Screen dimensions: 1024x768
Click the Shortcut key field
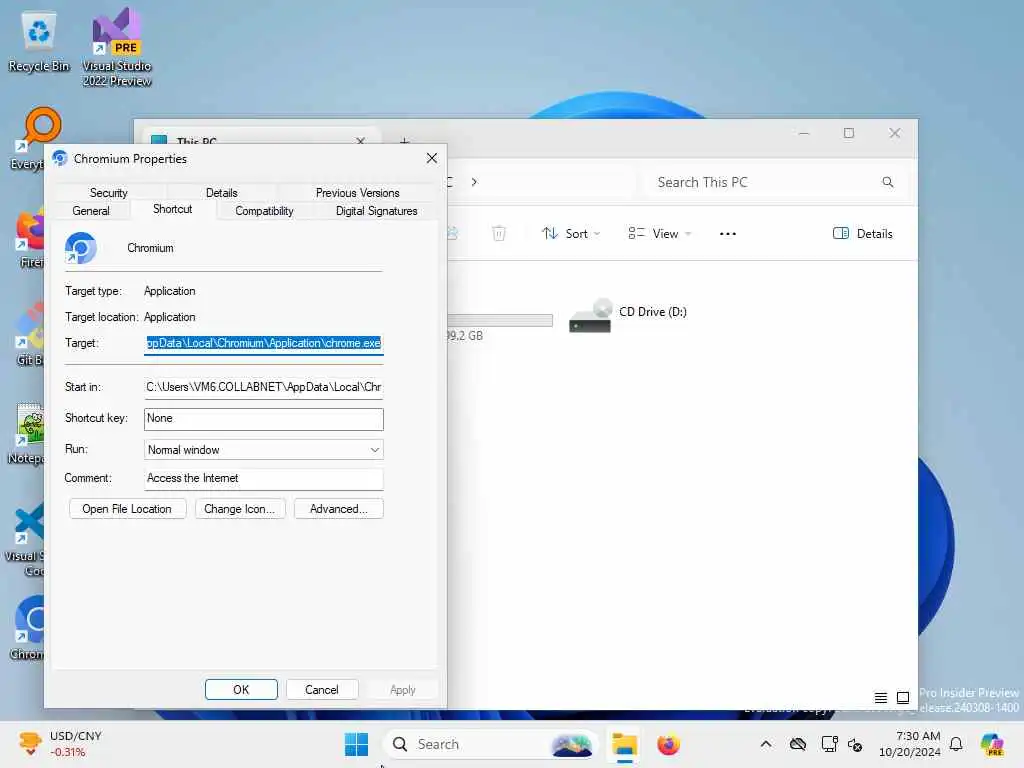[264, 419]
